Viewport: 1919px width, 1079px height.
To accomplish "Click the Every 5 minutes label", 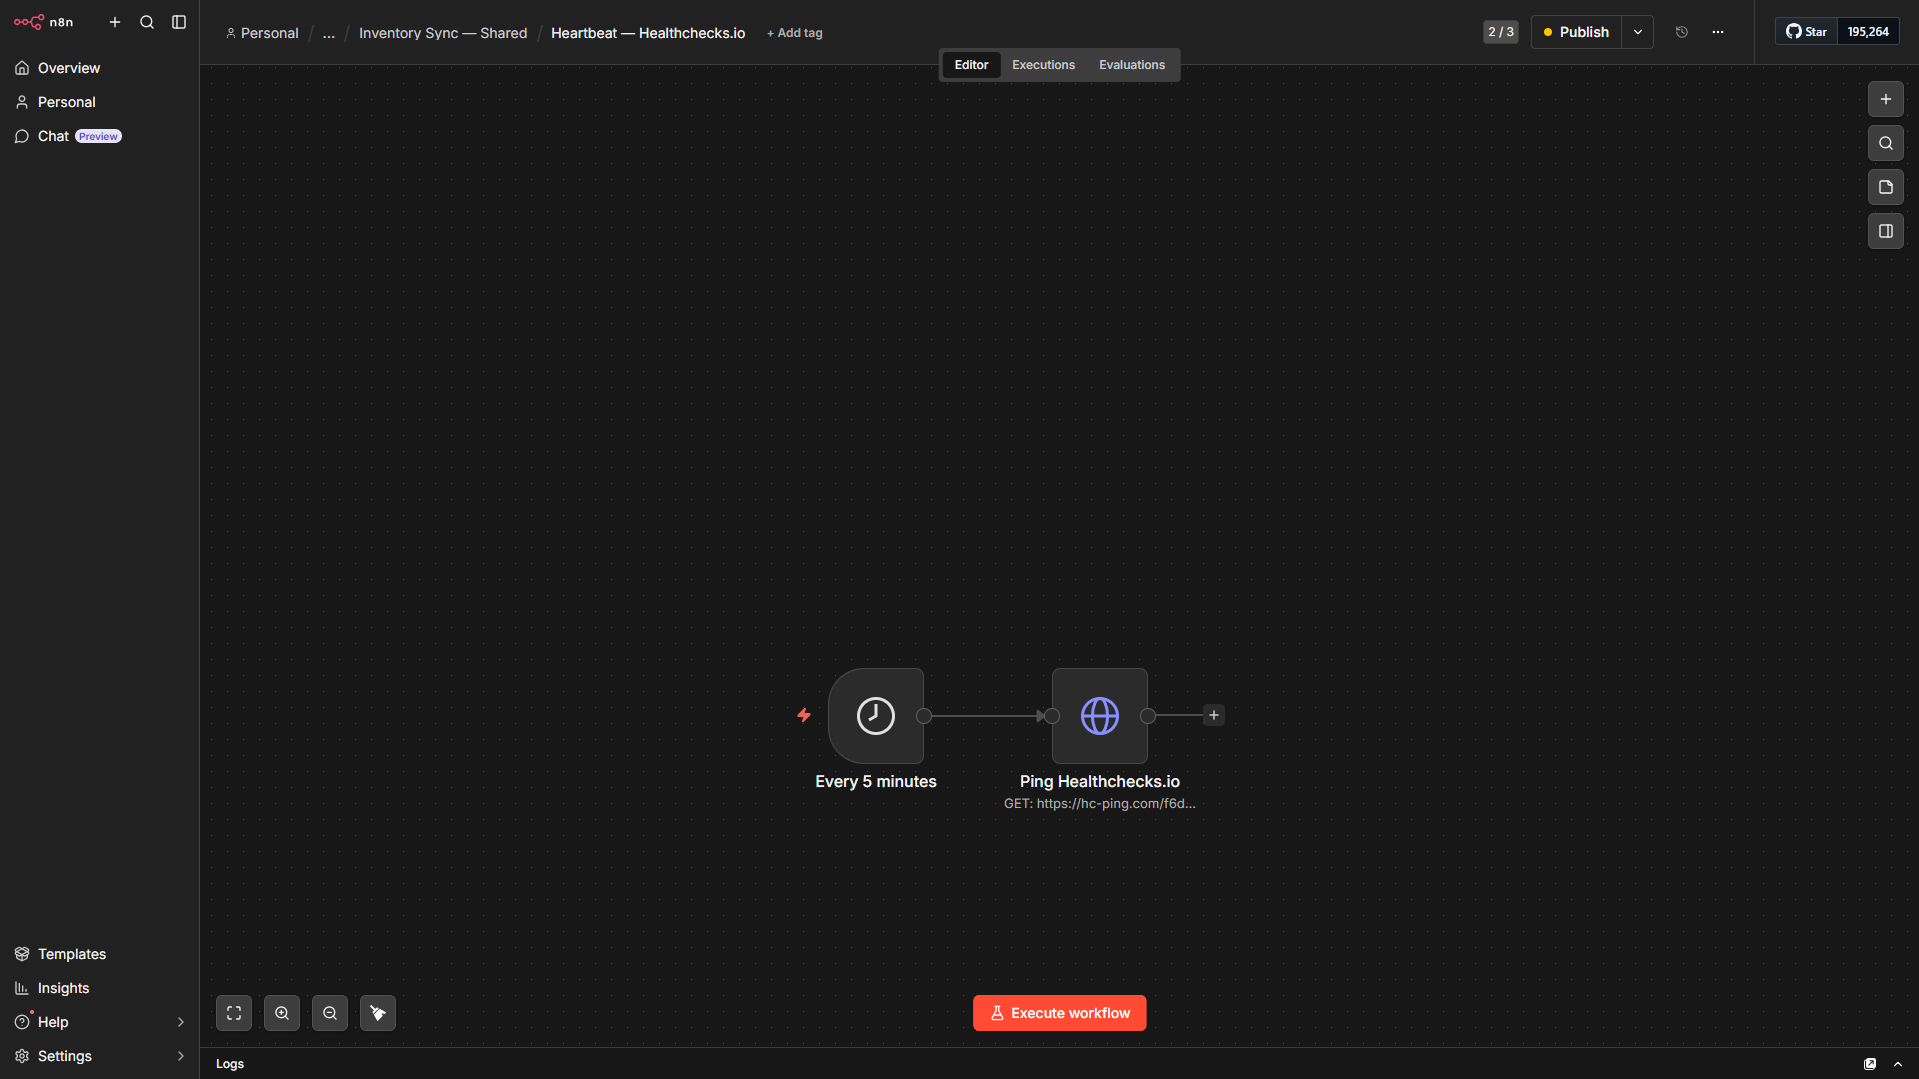I will tap(876, 782).
